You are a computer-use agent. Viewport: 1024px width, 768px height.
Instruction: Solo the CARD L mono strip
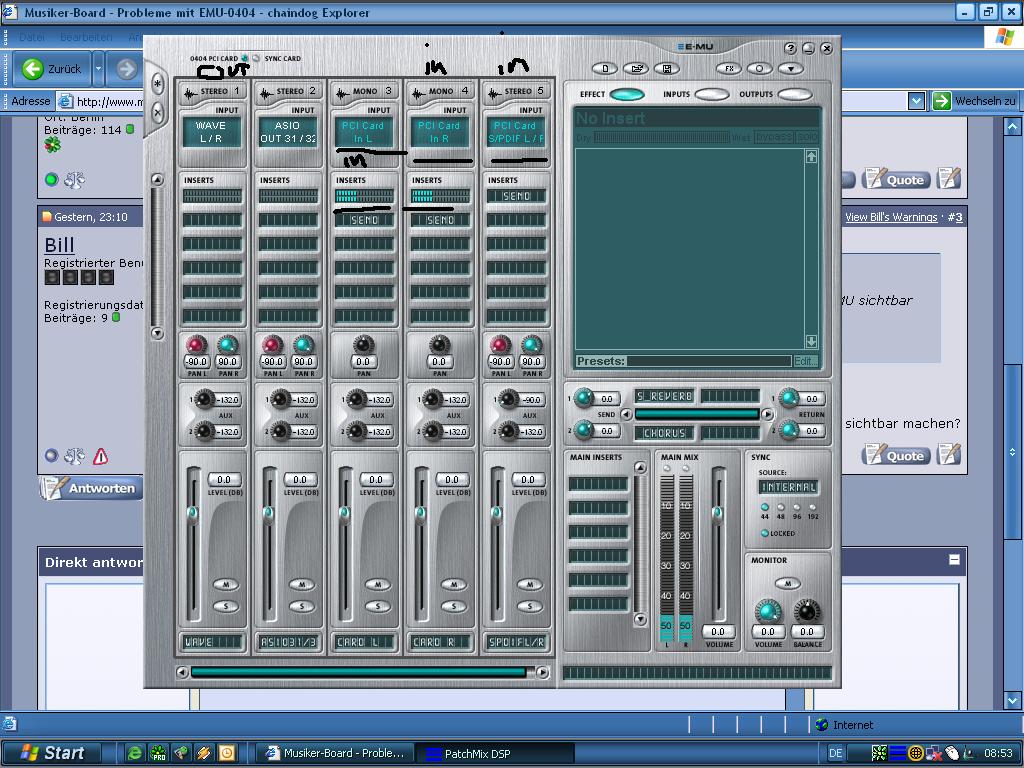click(377, 606)
